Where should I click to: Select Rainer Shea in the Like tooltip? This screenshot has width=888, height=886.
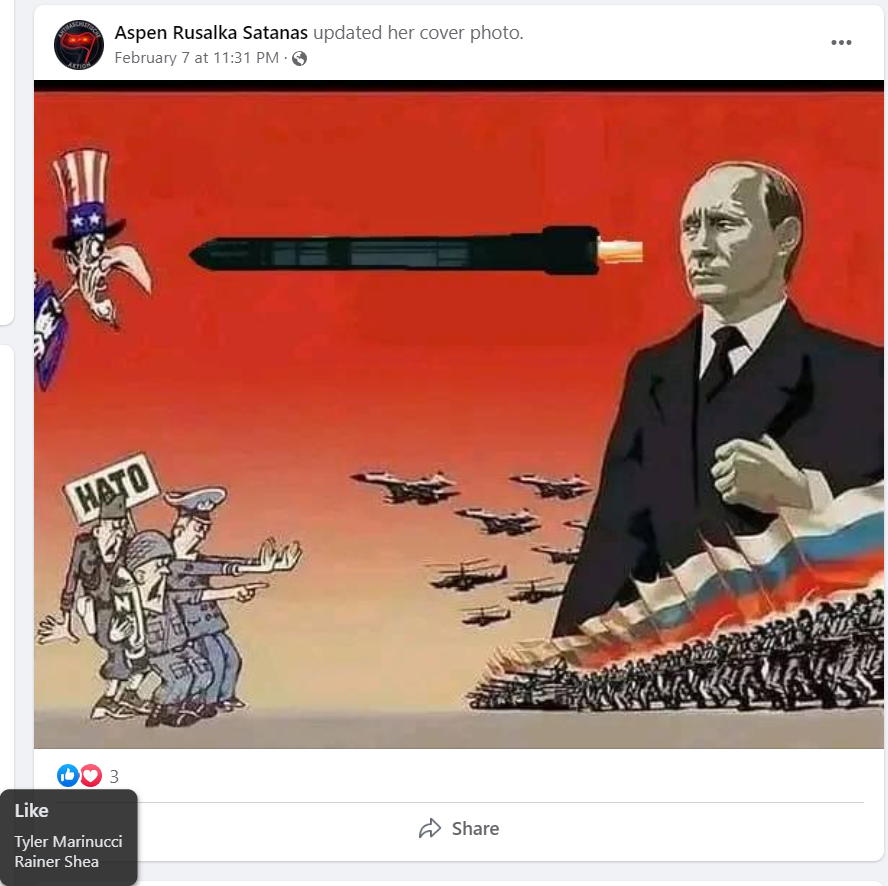[57, 862]
